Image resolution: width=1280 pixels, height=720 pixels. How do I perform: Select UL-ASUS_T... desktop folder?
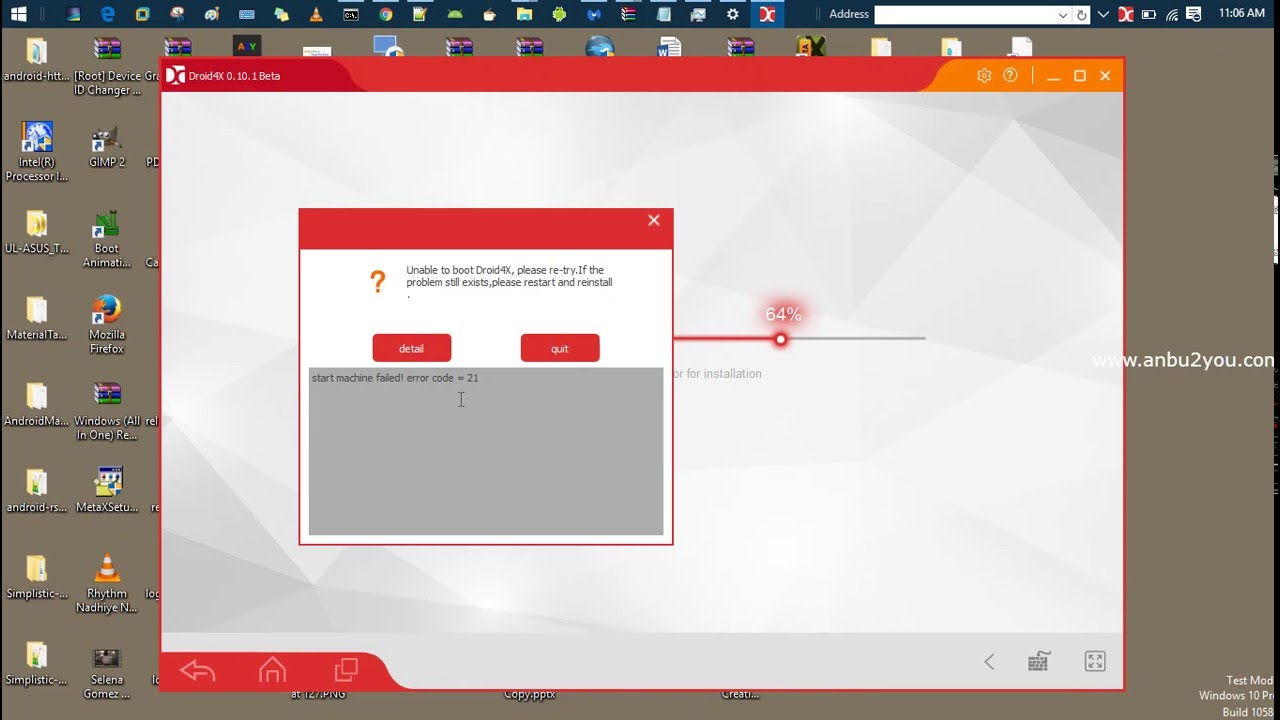(36, 232)
